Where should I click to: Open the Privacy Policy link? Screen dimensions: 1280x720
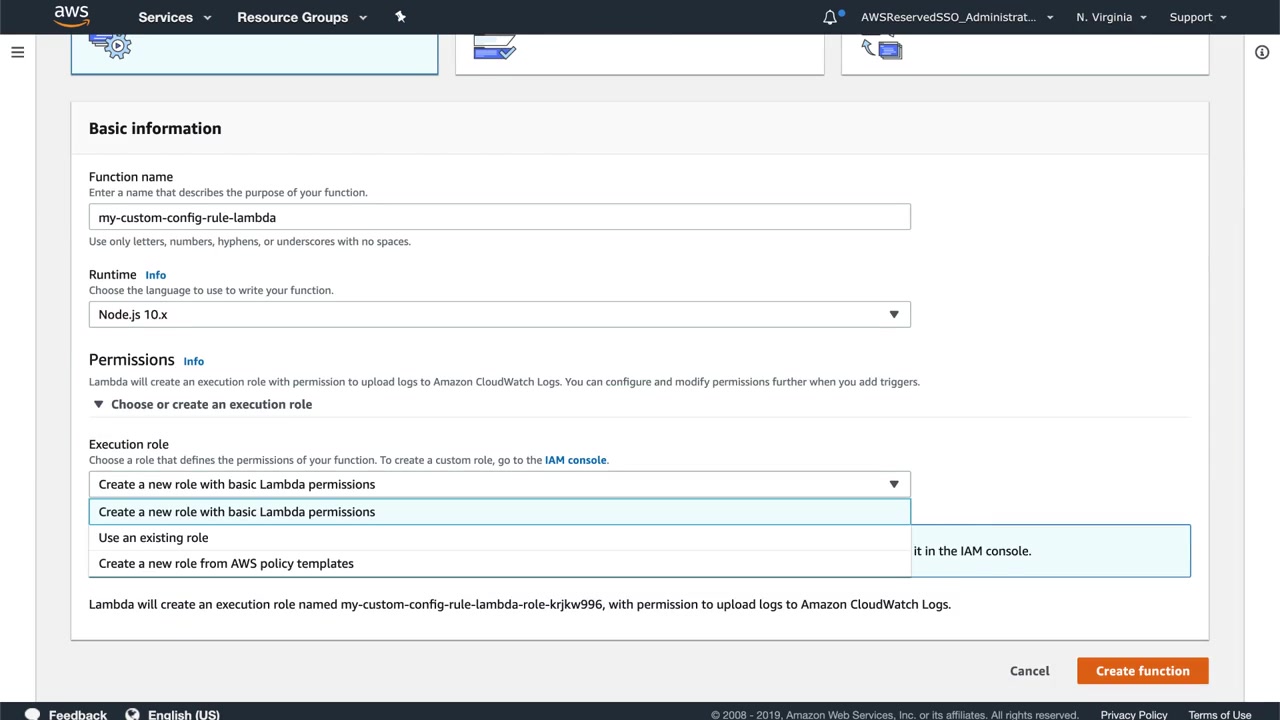[1134, 715]
